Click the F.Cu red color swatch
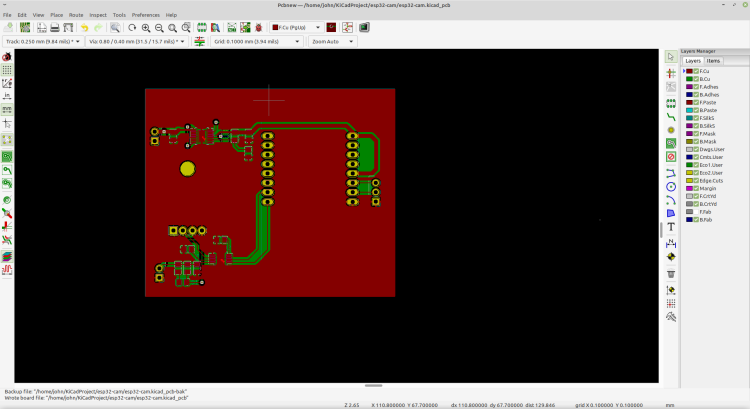The image size is (750, 409). 689,71
